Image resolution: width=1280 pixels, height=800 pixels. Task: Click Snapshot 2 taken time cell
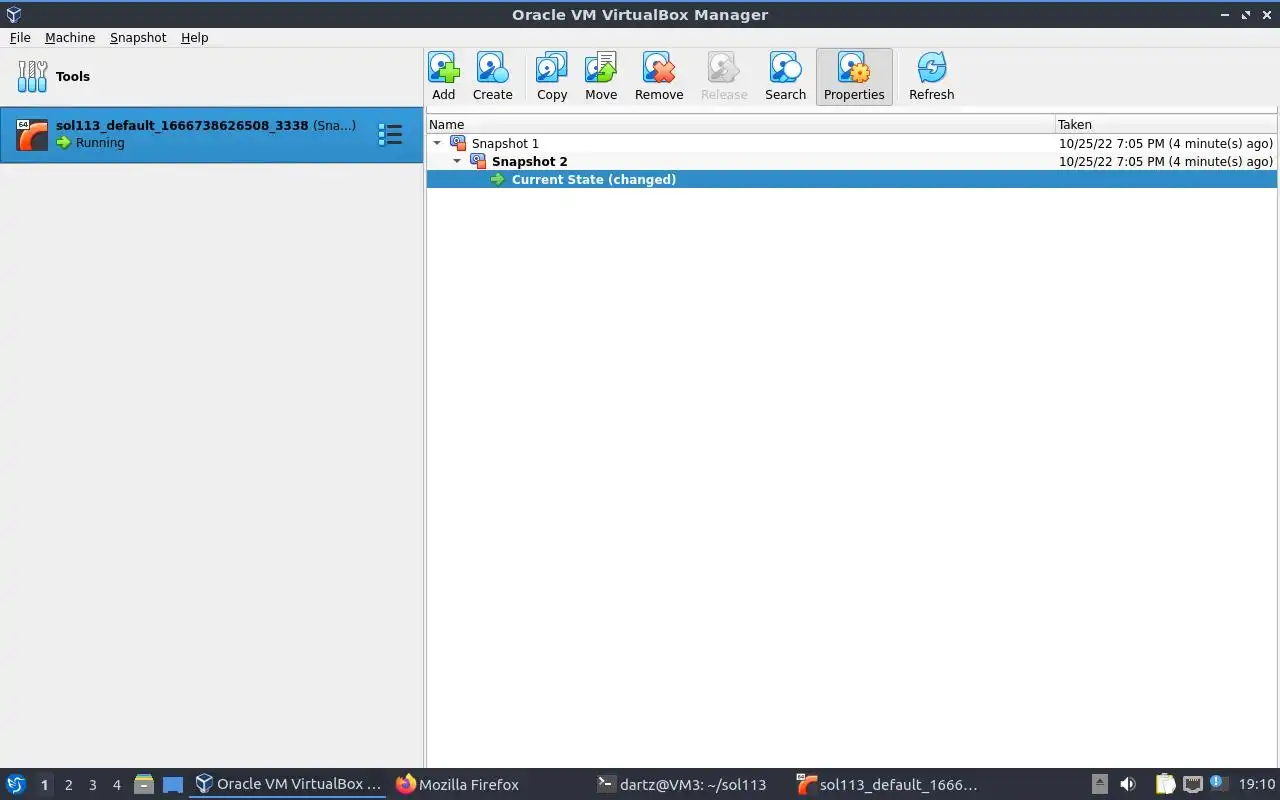tap(1166, 161)
